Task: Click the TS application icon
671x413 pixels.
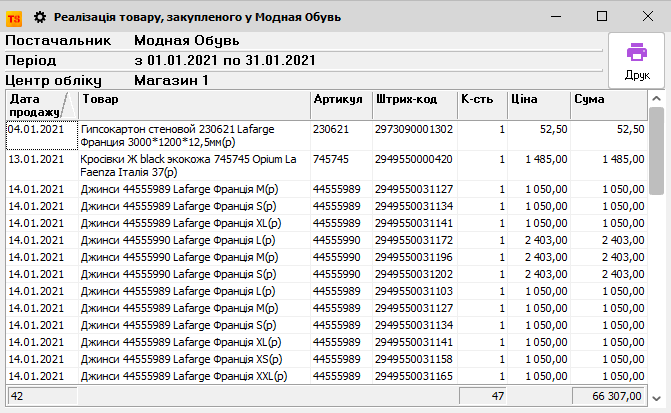Action: click(x=15, y=16)
